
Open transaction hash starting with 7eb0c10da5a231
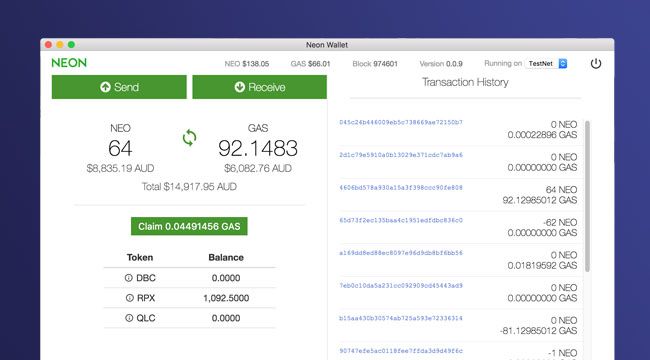point(401,286)
